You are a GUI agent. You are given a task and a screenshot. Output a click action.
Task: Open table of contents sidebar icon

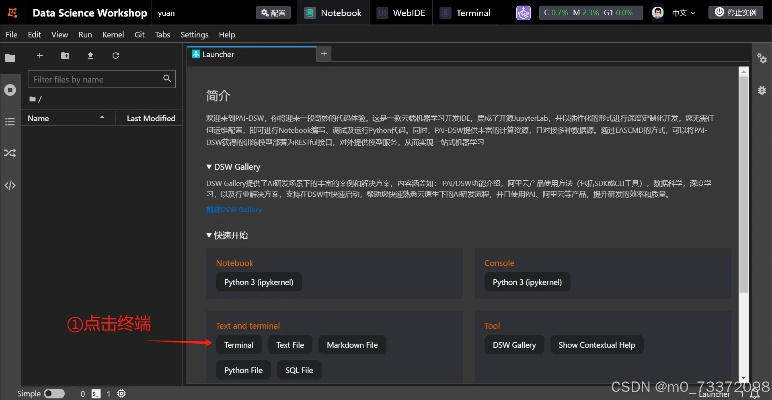coord(10,121)
